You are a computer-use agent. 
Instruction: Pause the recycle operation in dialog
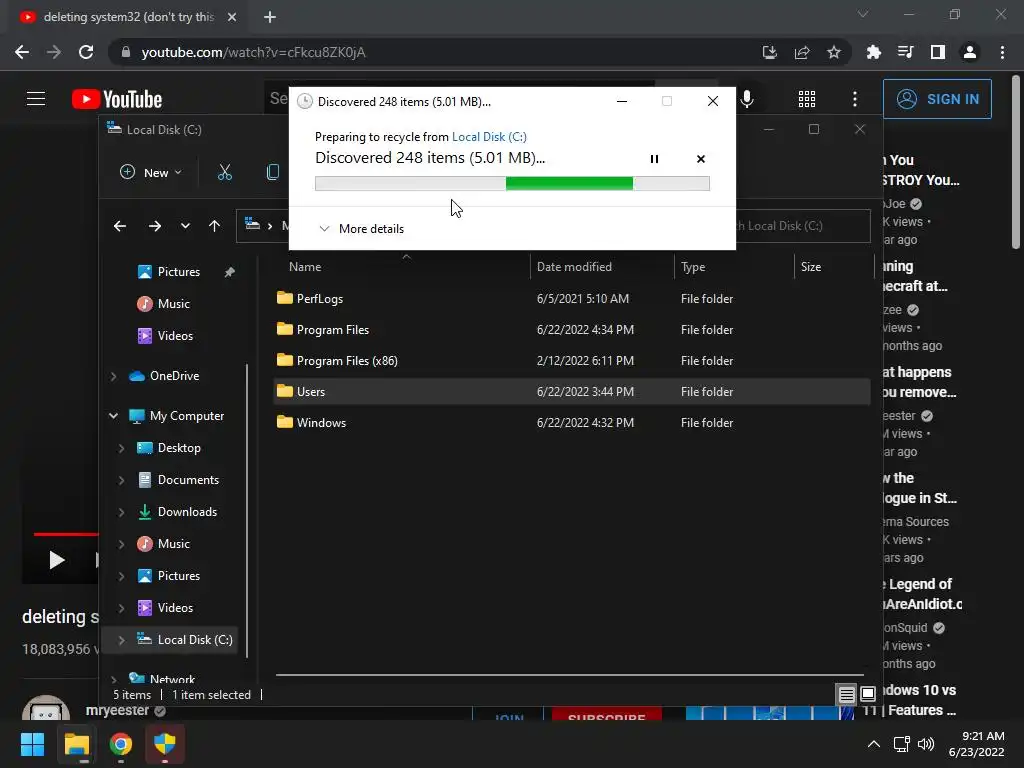pyautogui.click(x=654, y=159)
